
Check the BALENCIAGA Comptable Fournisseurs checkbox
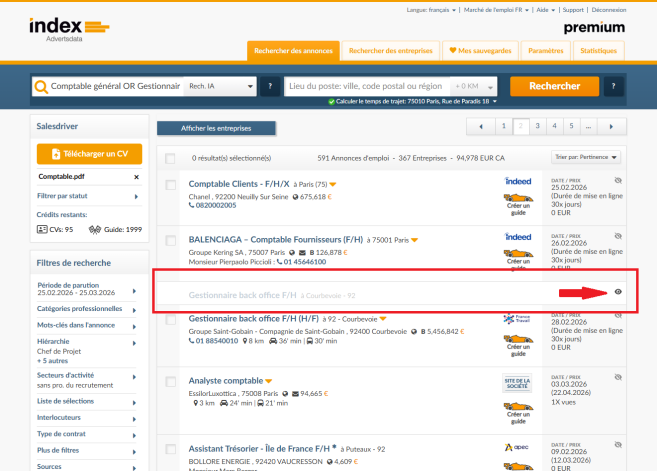[171, 241]
